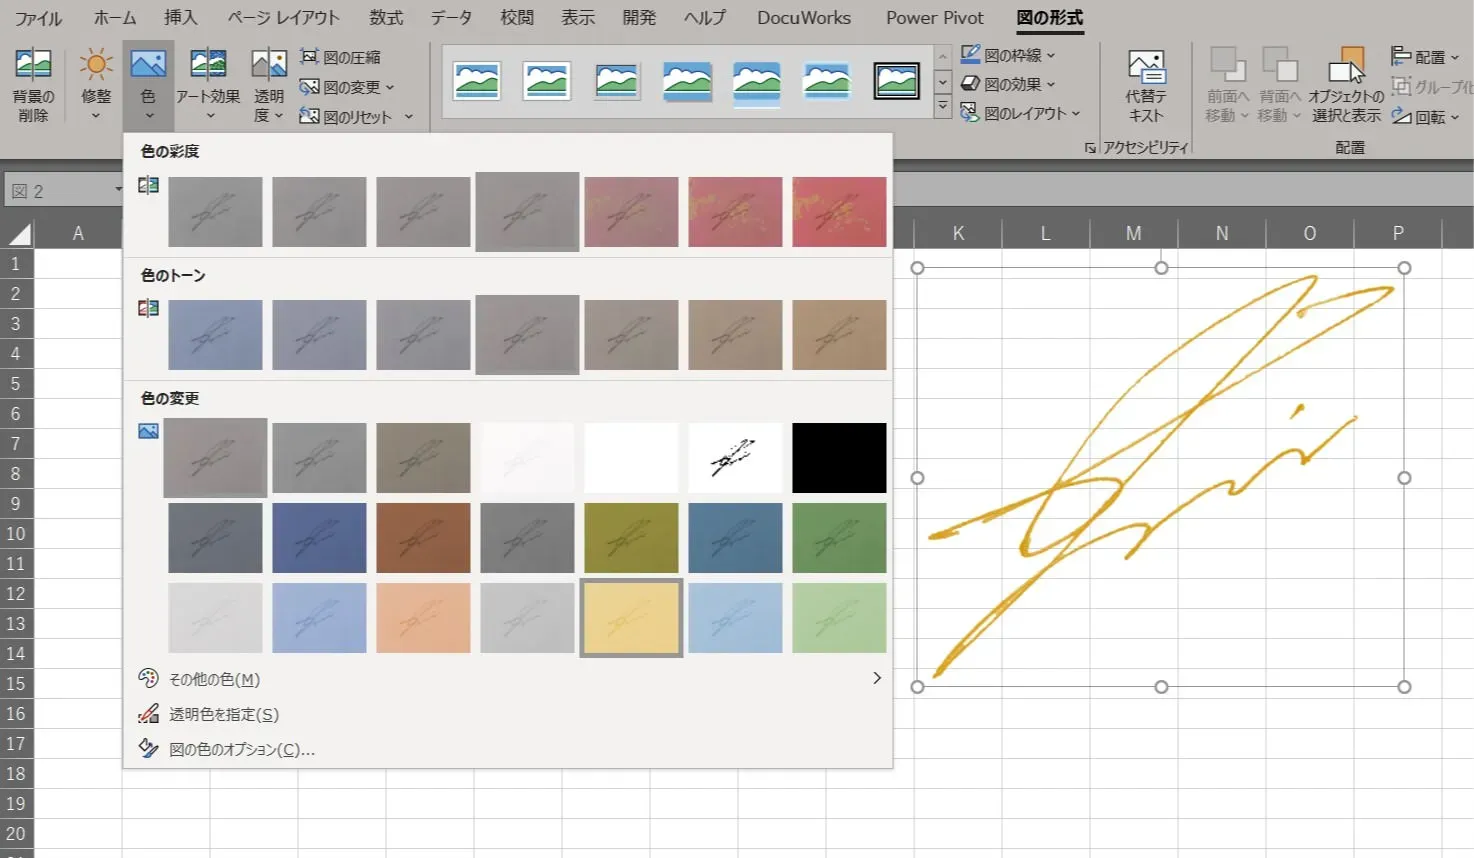Switch to the 挿入 (insert) tab

tap(181, 18)
